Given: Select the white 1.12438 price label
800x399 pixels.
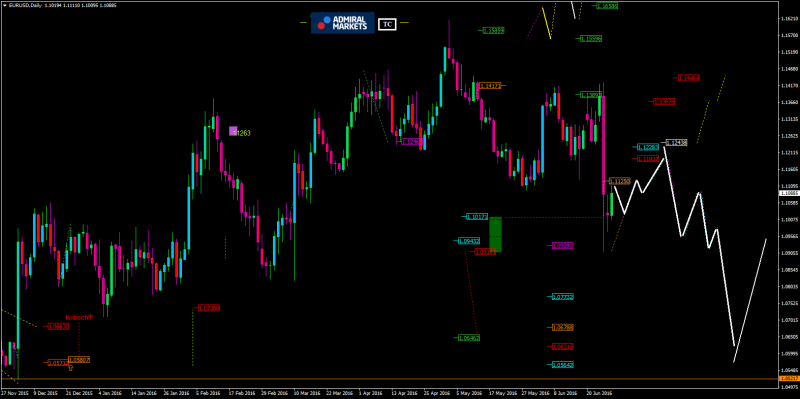Looking at the screenshot, I should 676,142.
